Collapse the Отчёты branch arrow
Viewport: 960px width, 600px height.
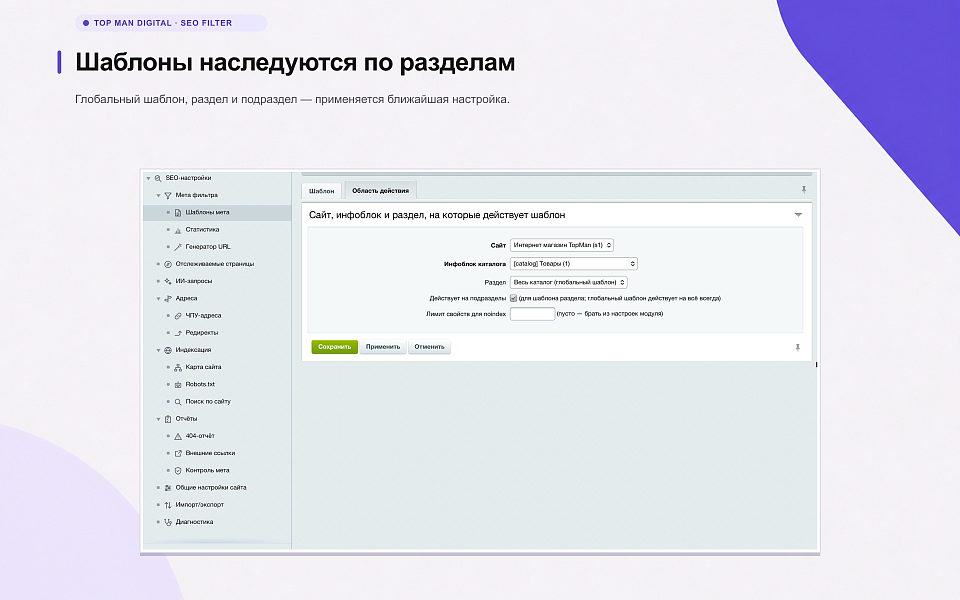click(x=158, y=419)
